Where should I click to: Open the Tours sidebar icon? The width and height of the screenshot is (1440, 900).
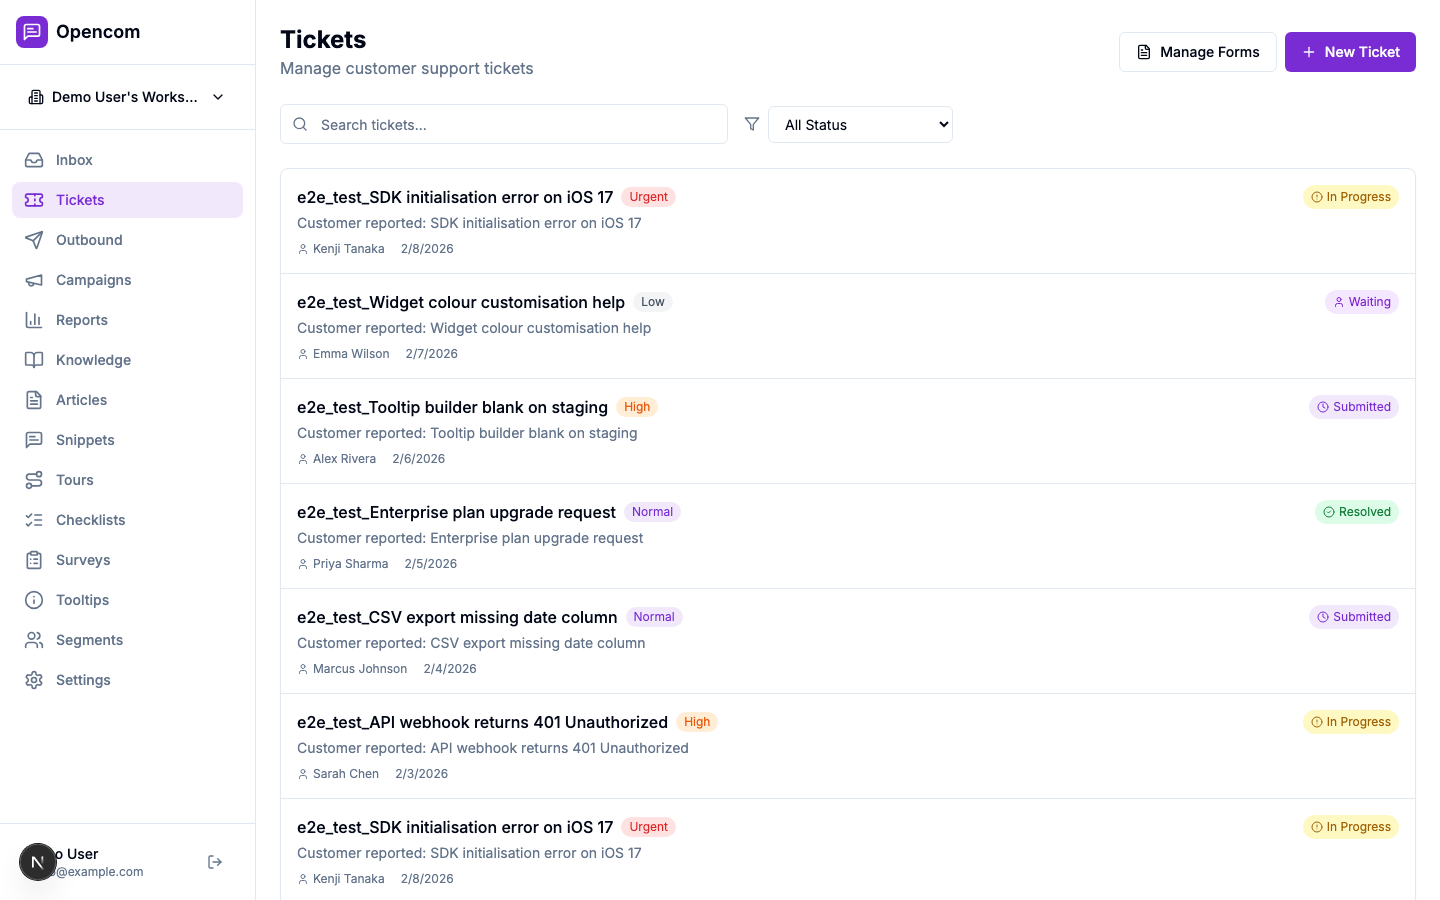point(34,480)
